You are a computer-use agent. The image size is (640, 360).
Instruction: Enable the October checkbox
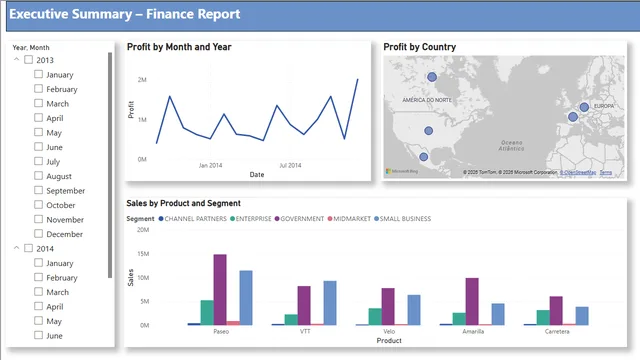coord(38,204)
